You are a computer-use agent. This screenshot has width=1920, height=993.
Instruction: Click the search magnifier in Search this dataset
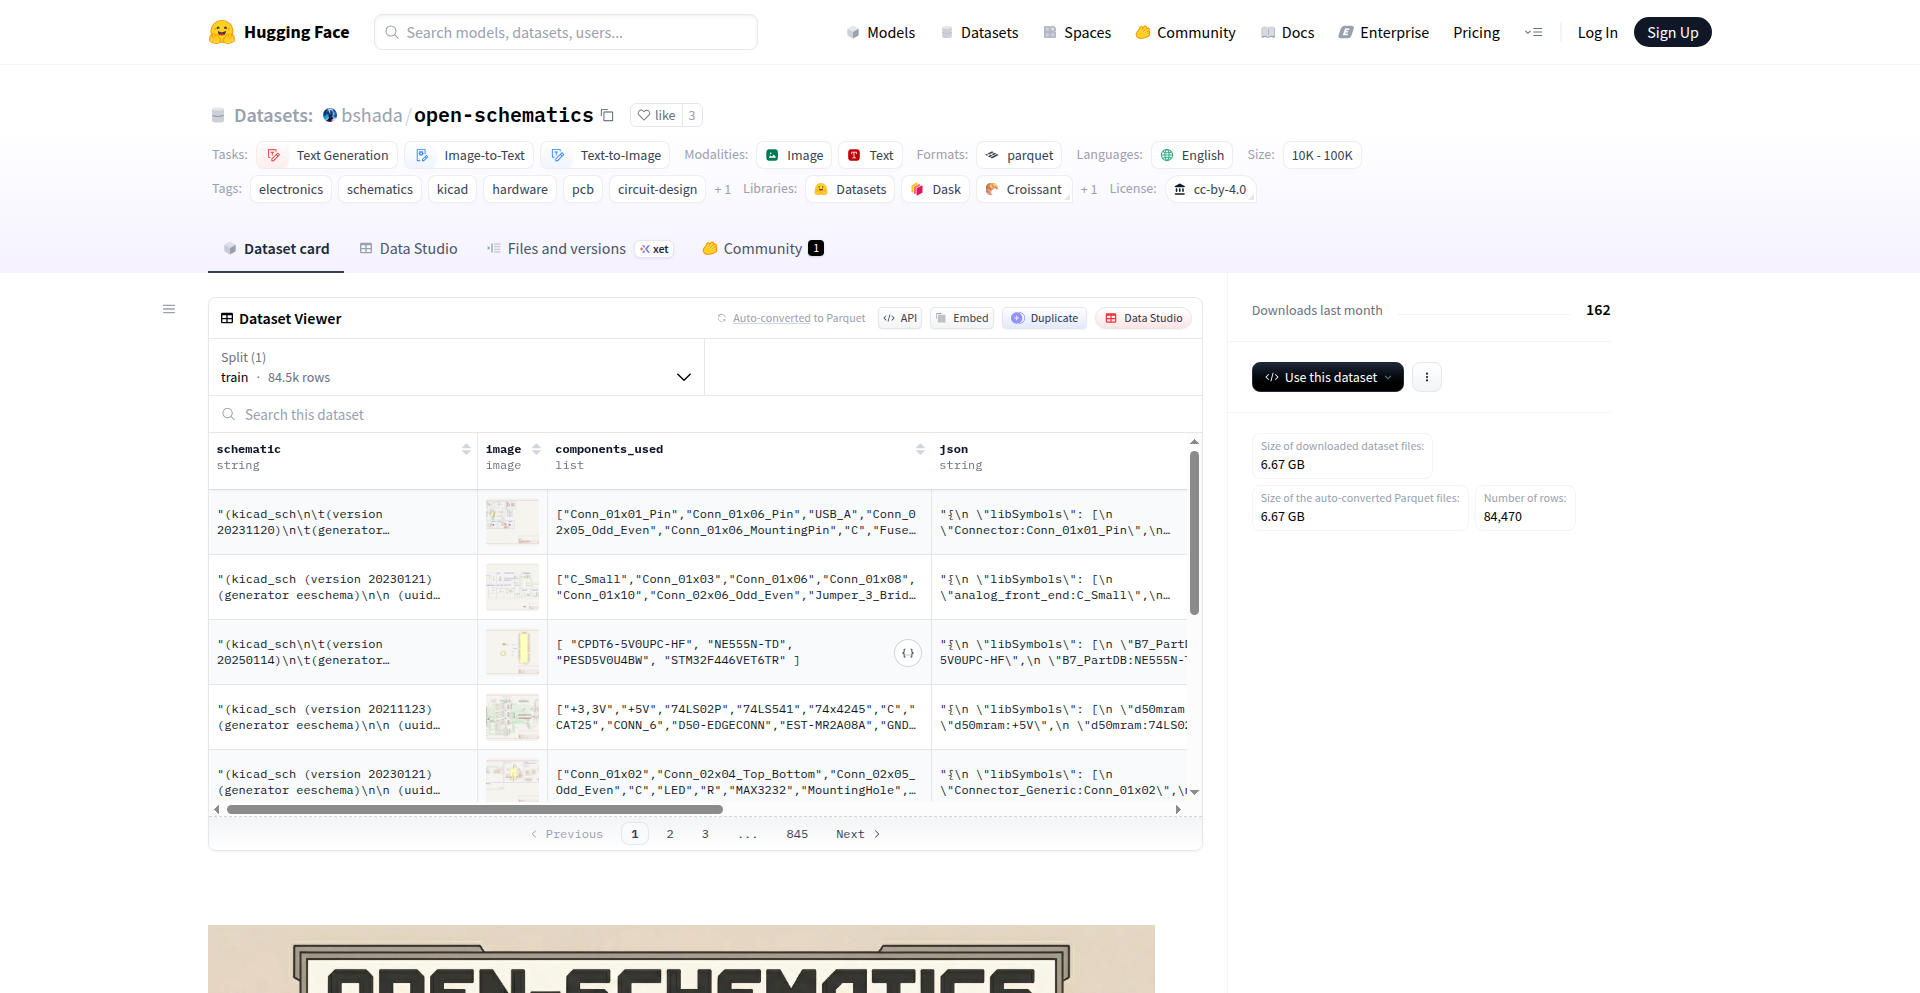point(229,414)
